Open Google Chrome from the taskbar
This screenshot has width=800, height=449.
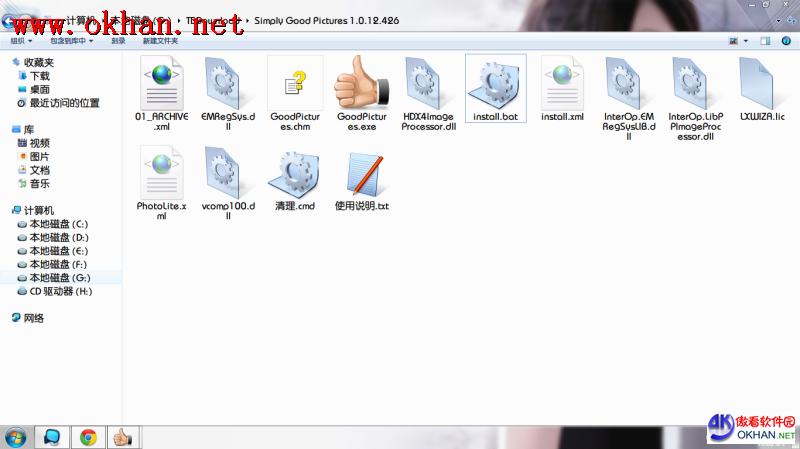[x=88, y=437]
